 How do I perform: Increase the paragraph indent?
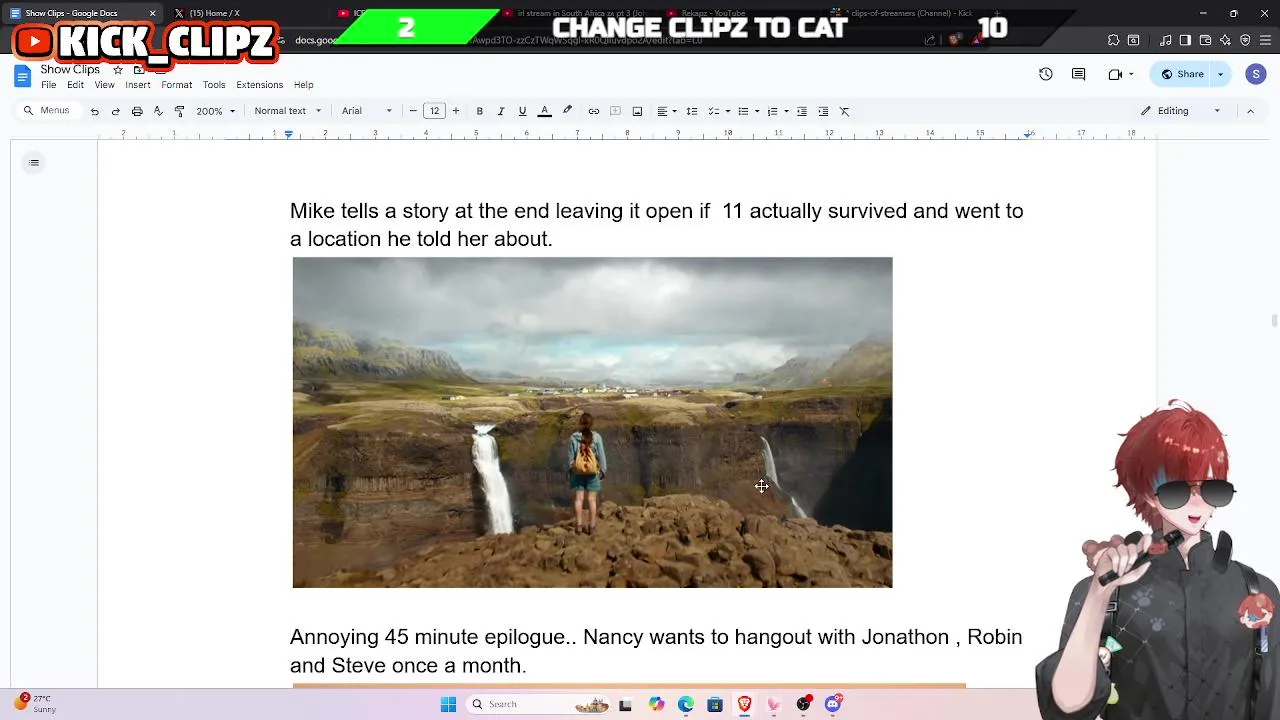tap(823, 111)
